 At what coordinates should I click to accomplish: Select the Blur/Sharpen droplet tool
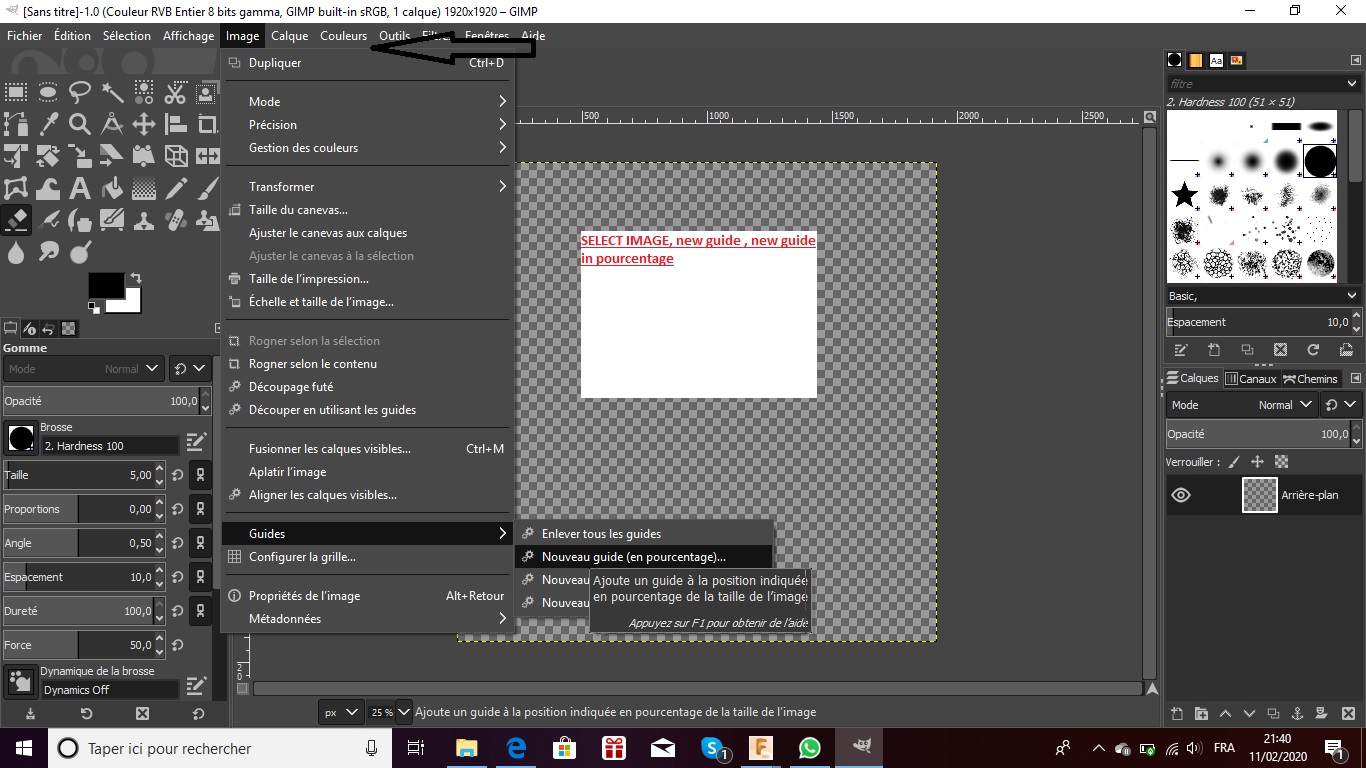[x=16, y=252]
